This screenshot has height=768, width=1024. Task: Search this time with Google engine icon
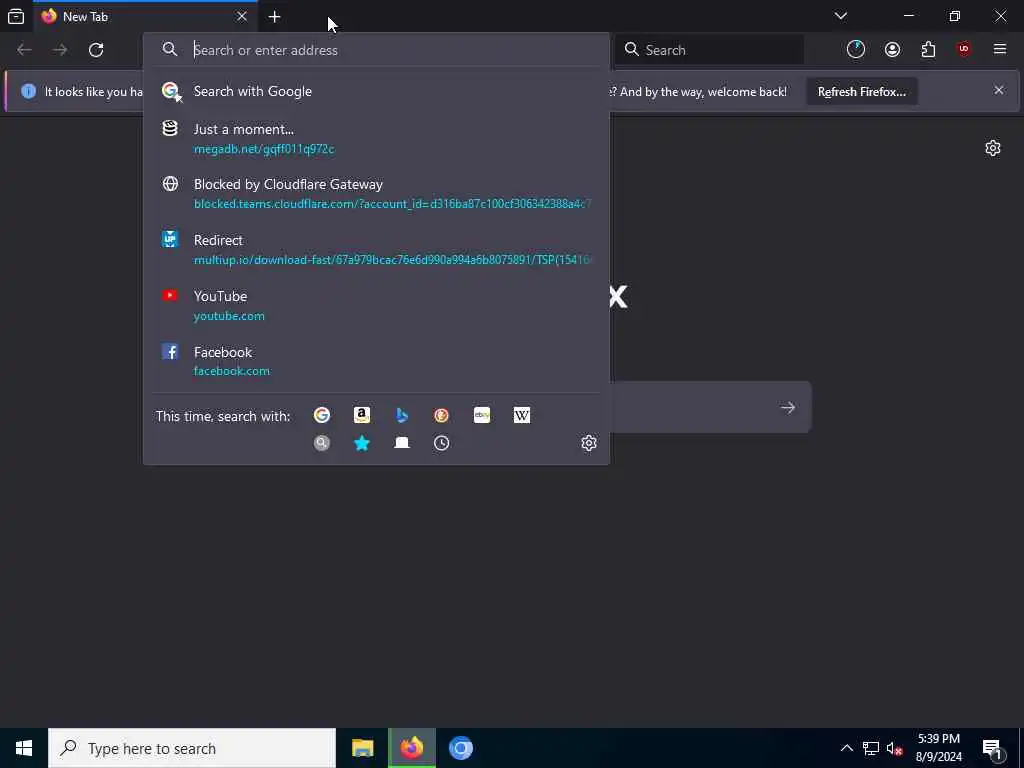click(321, 415)
